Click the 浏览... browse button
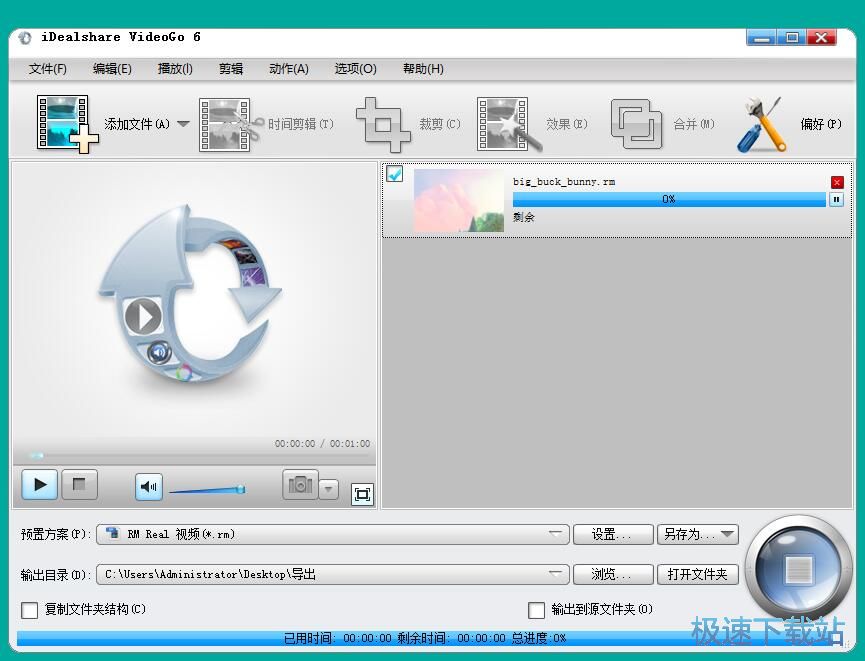 coord(613,574)
